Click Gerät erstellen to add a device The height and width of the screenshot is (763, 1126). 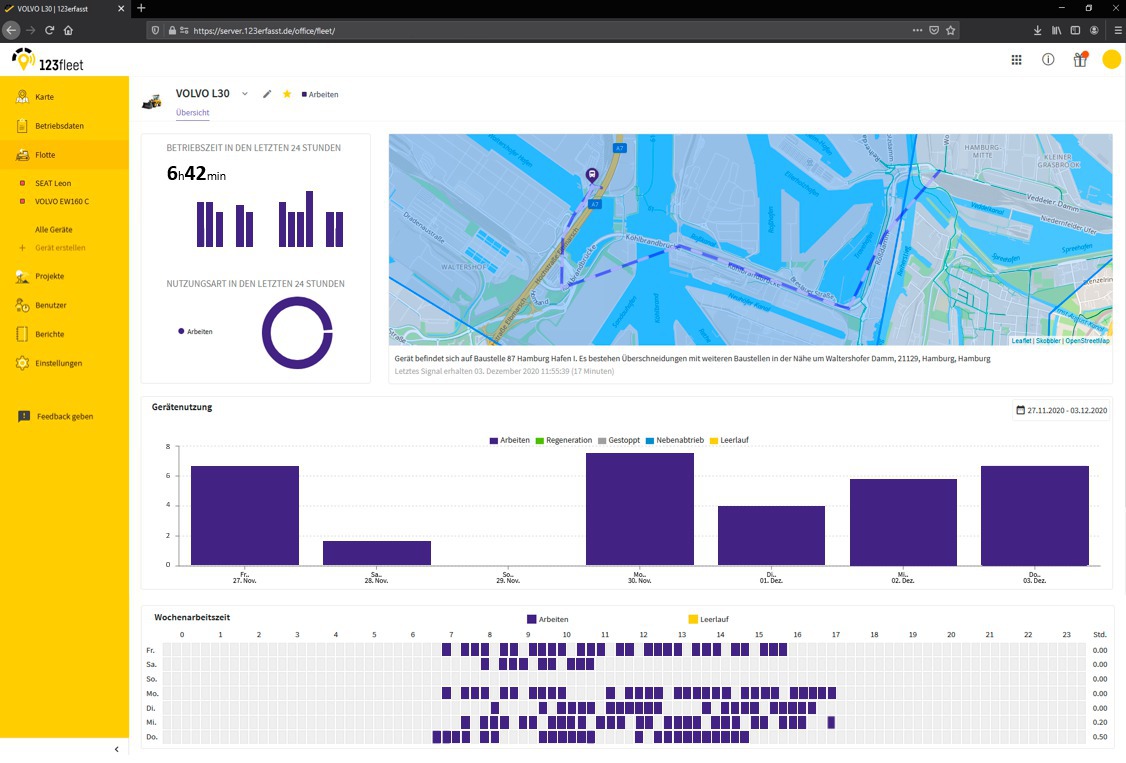[60, 248]
